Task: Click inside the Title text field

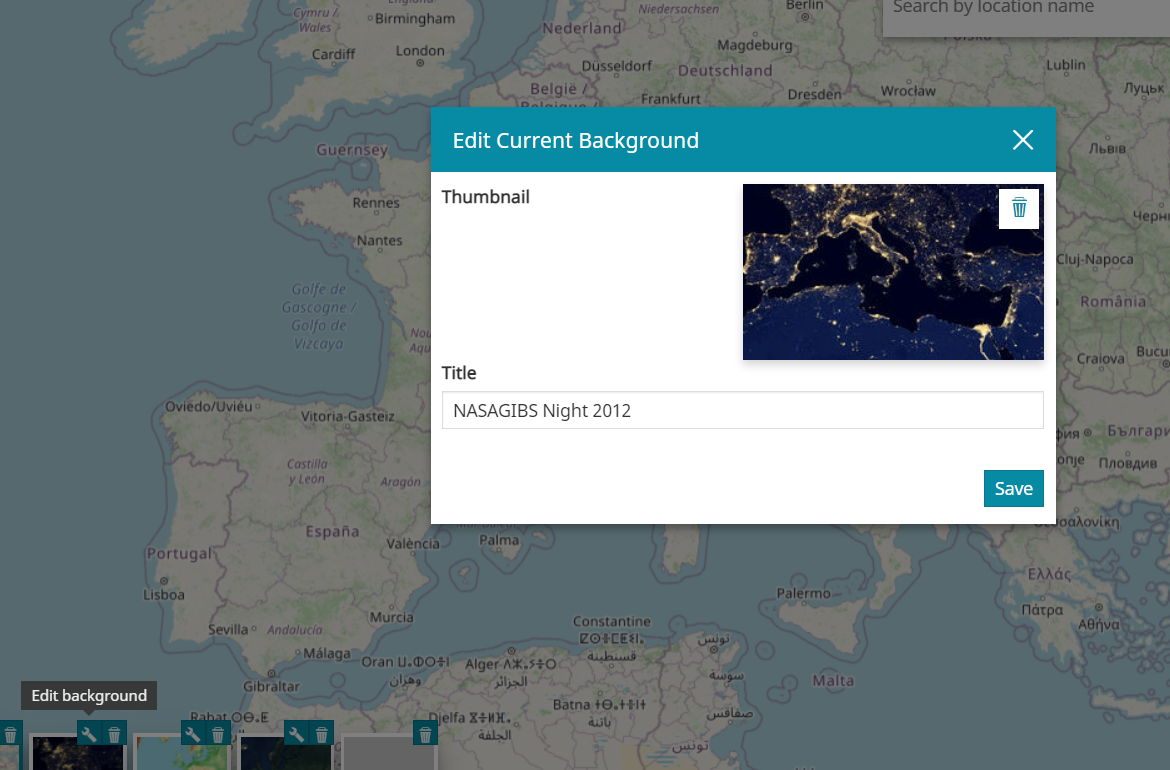Action: tap(742, 410)
